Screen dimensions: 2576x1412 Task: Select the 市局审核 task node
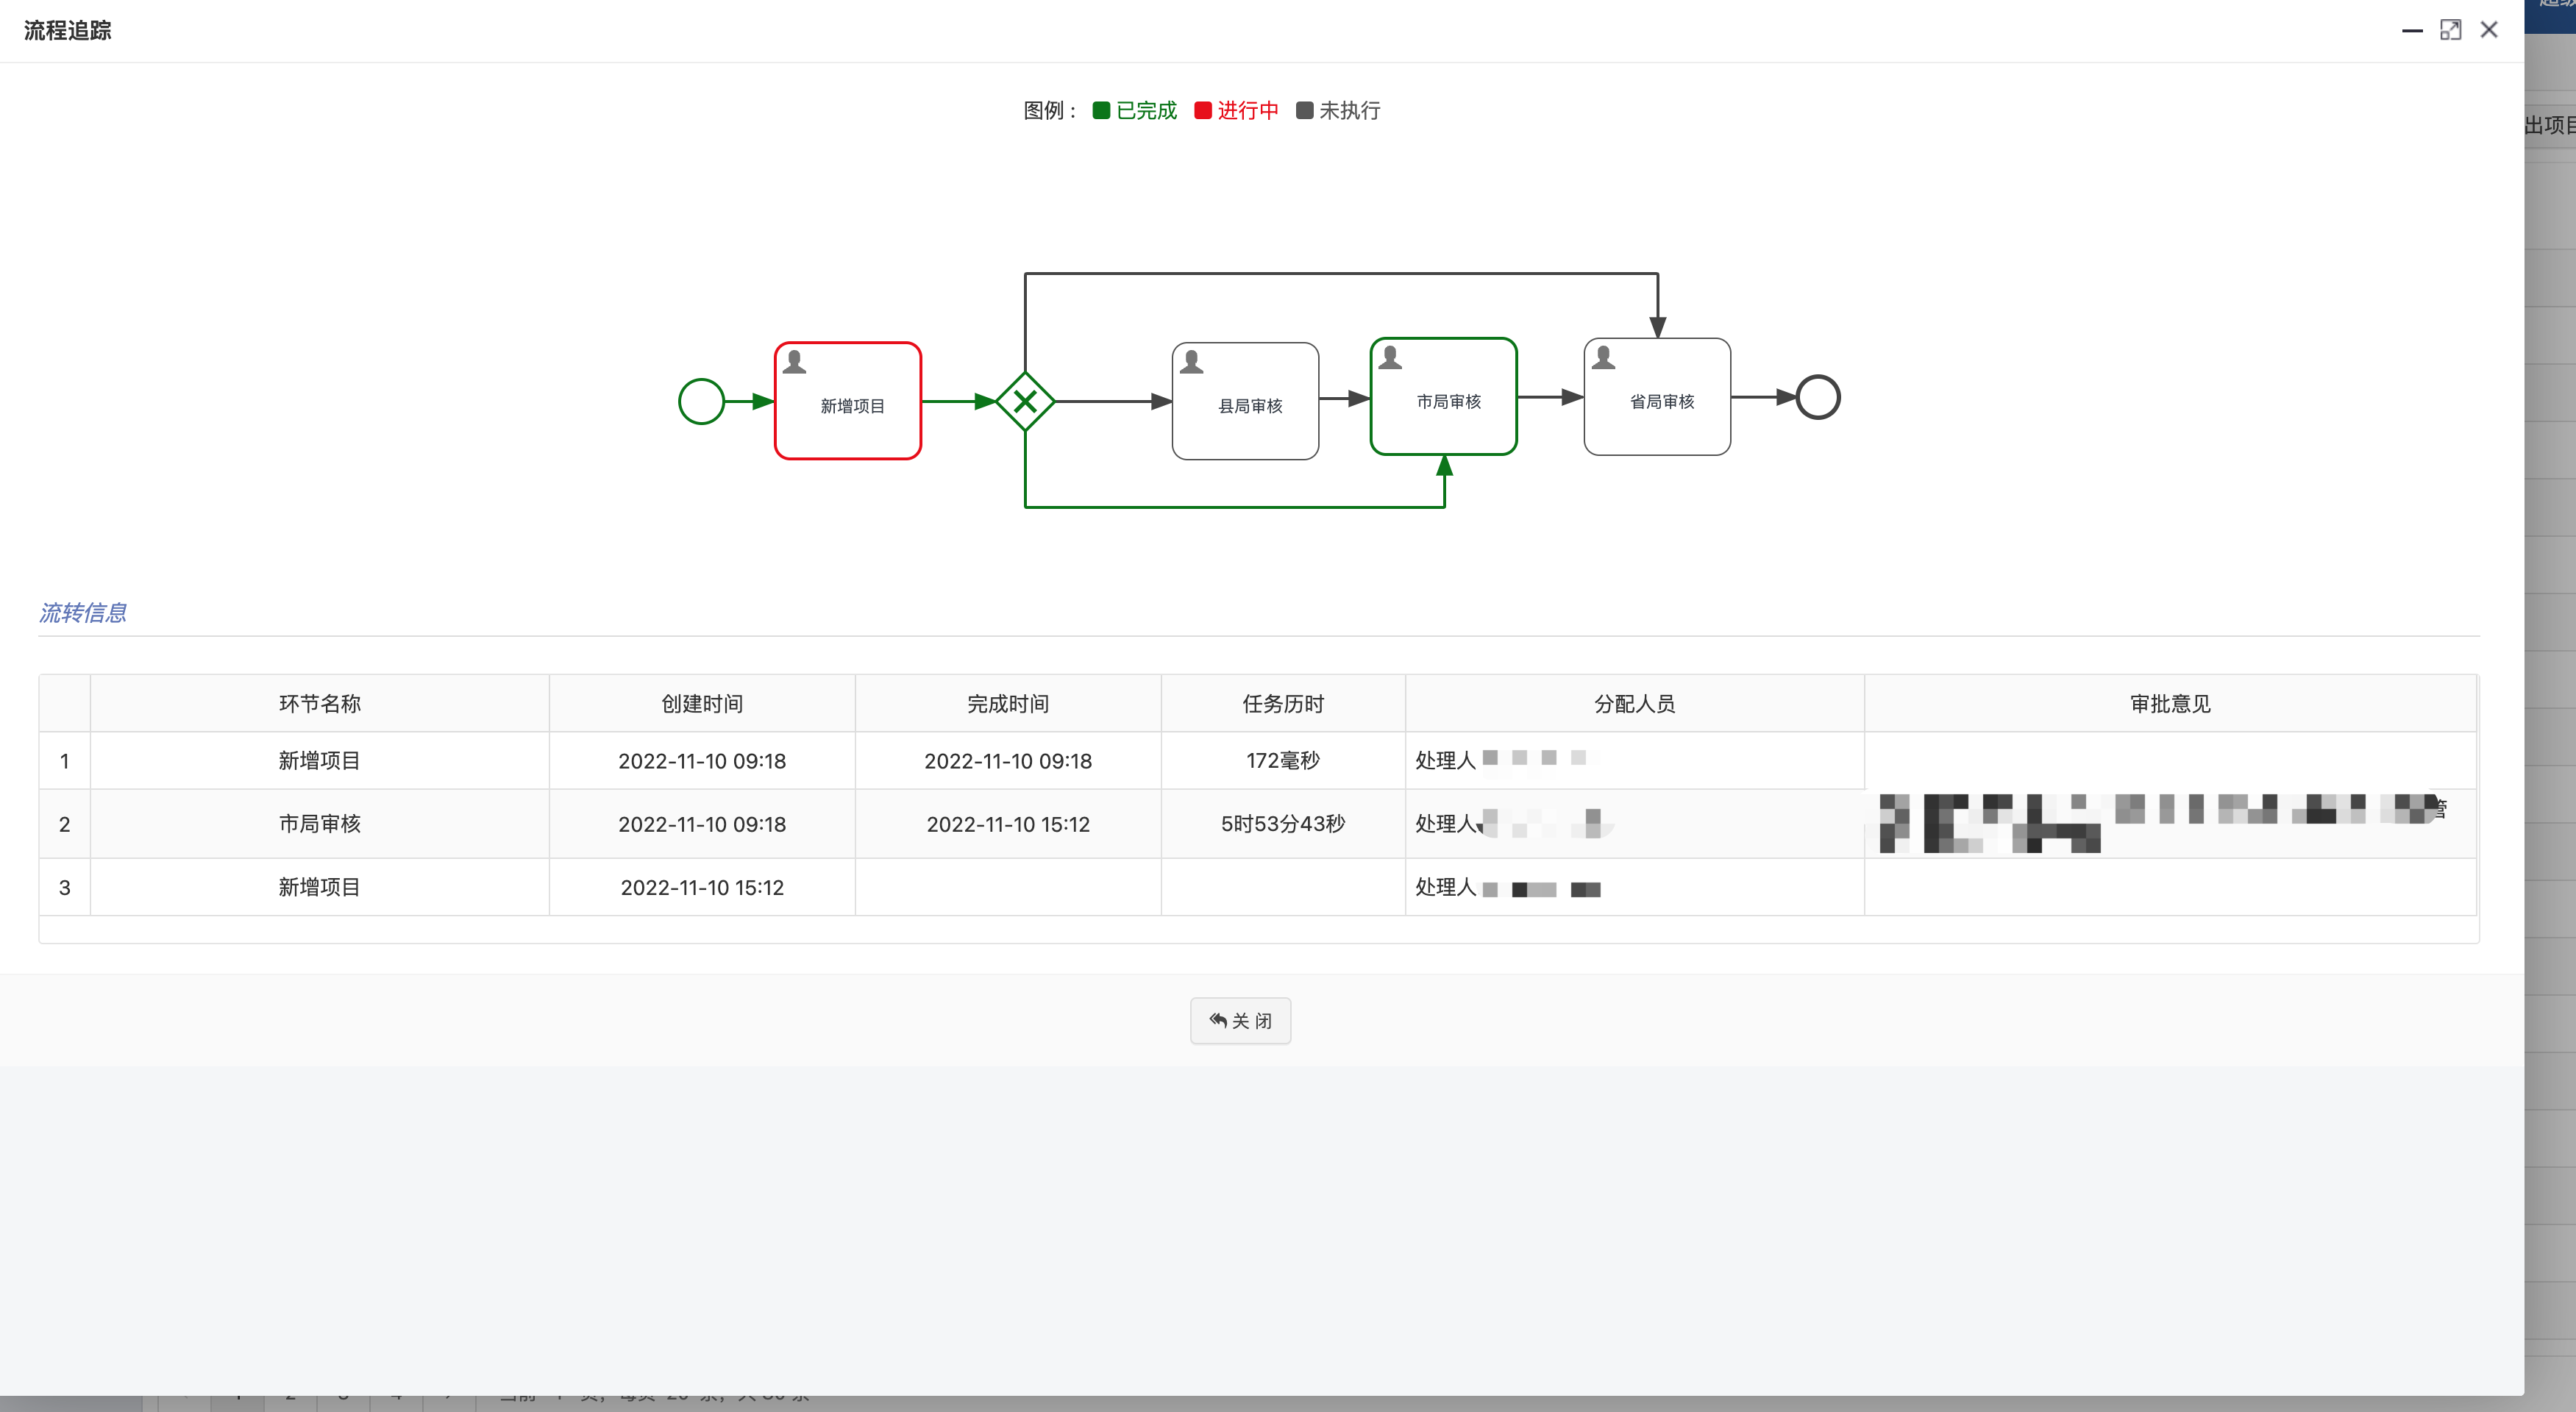pyautogui.click(x=1443, y=396)
